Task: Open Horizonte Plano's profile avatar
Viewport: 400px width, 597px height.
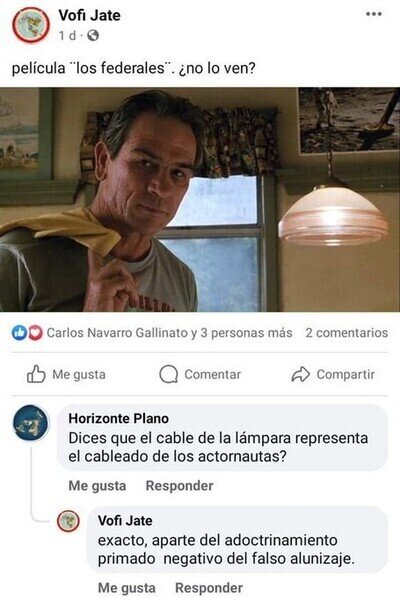Action: coord(31,423)
